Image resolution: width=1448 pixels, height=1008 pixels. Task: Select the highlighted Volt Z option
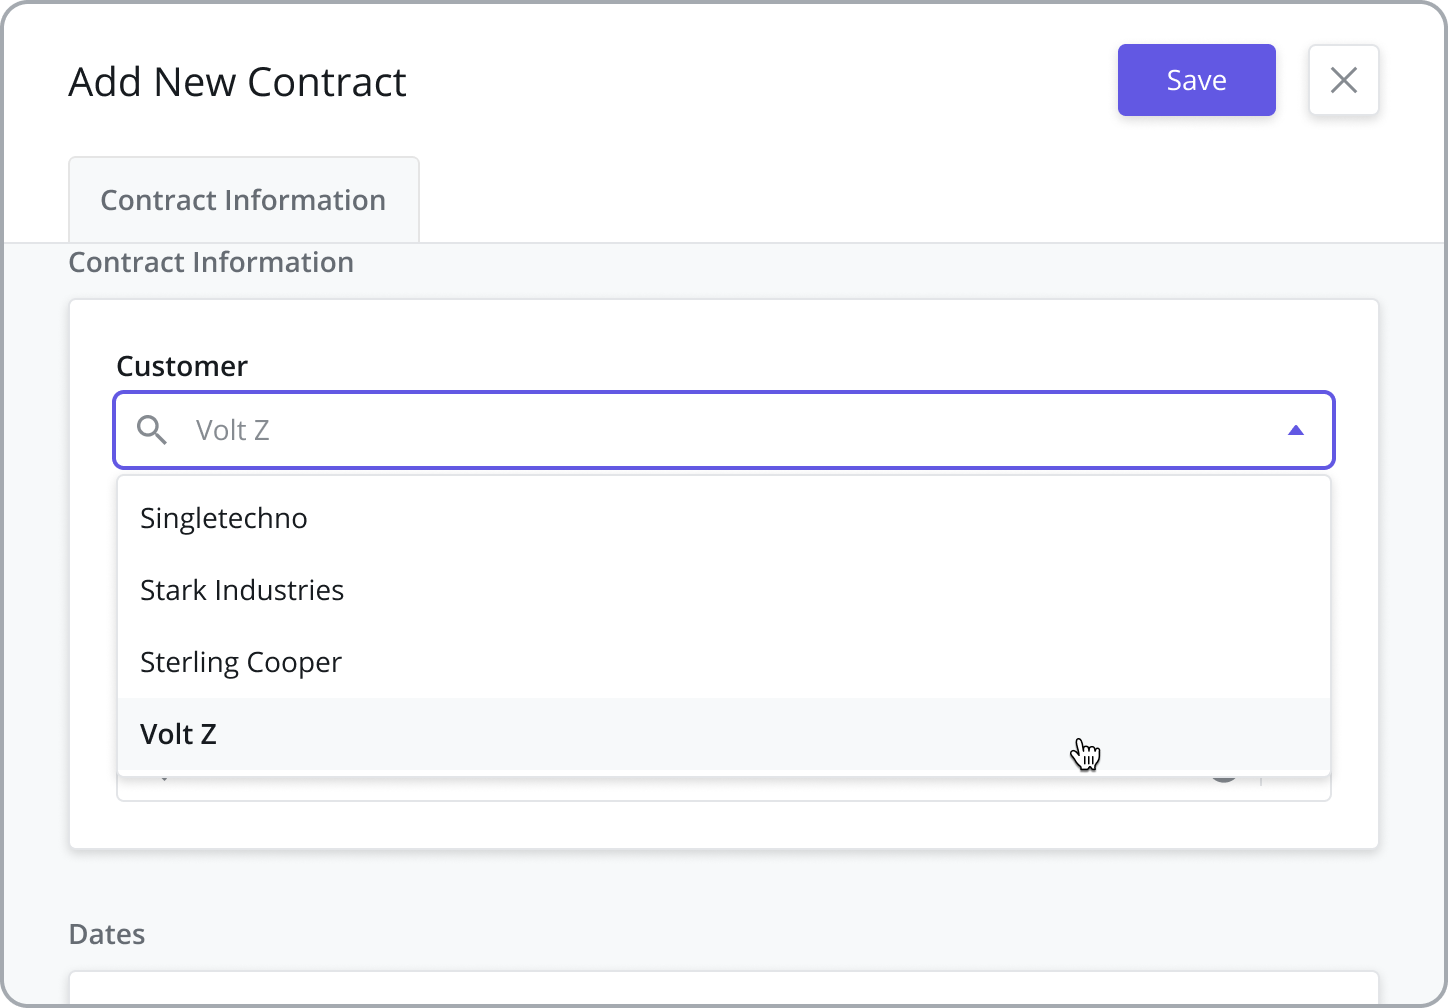tap(724, 734)
